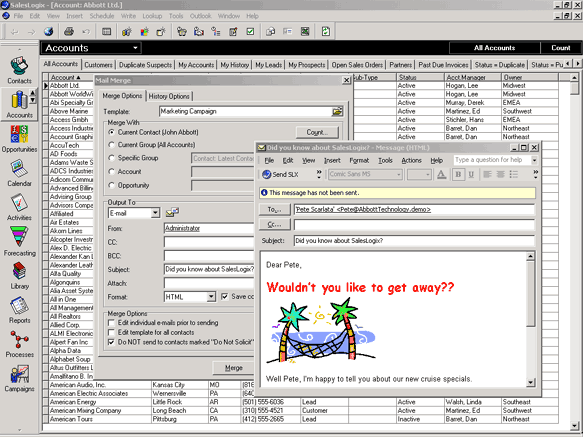Click the Cc... button in message

click(275, 225)
